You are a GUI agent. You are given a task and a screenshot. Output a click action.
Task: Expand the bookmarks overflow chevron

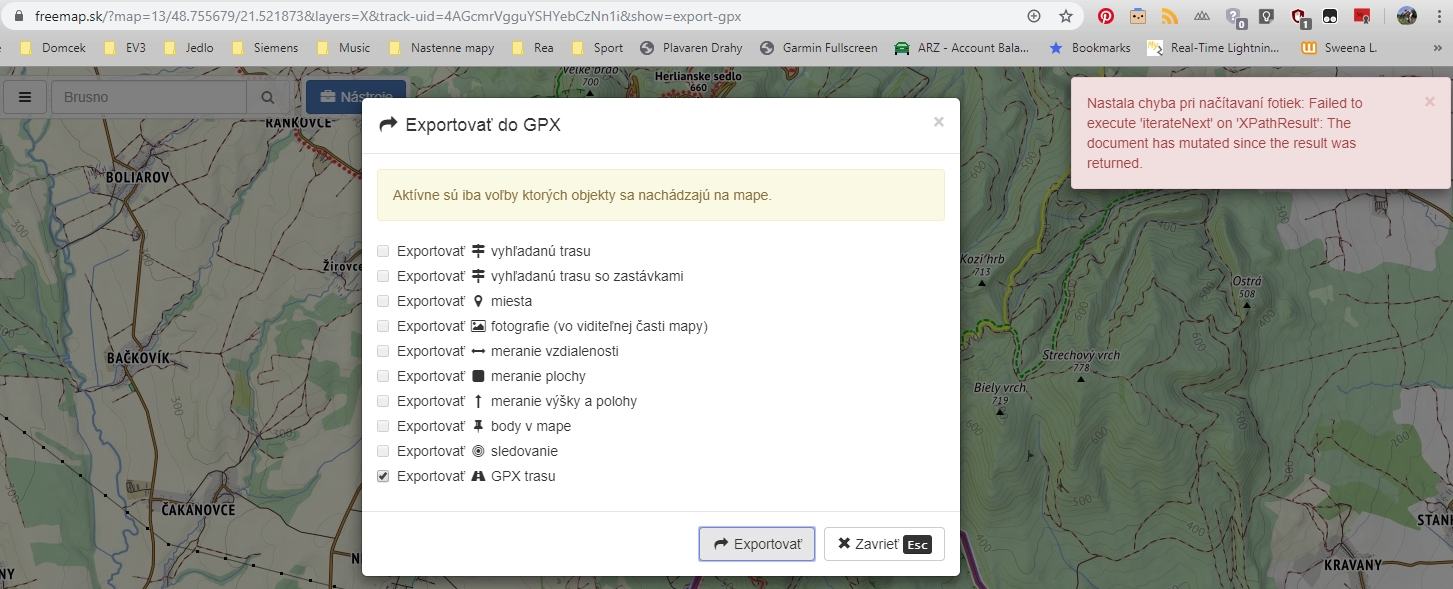pyautogui.click(x=1438, y=46)
